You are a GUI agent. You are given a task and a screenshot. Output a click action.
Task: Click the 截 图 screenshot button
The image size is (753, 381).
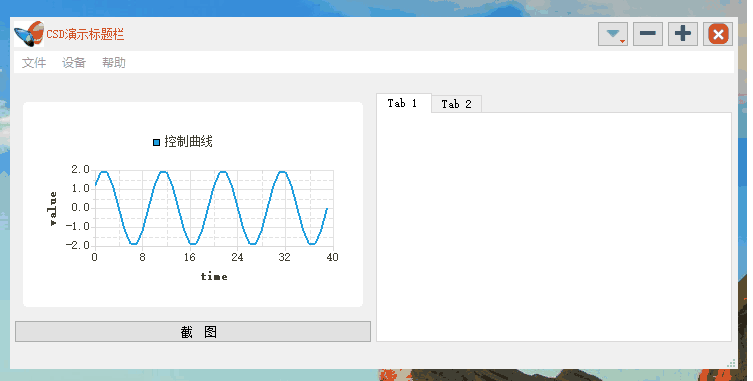(193, 332)
